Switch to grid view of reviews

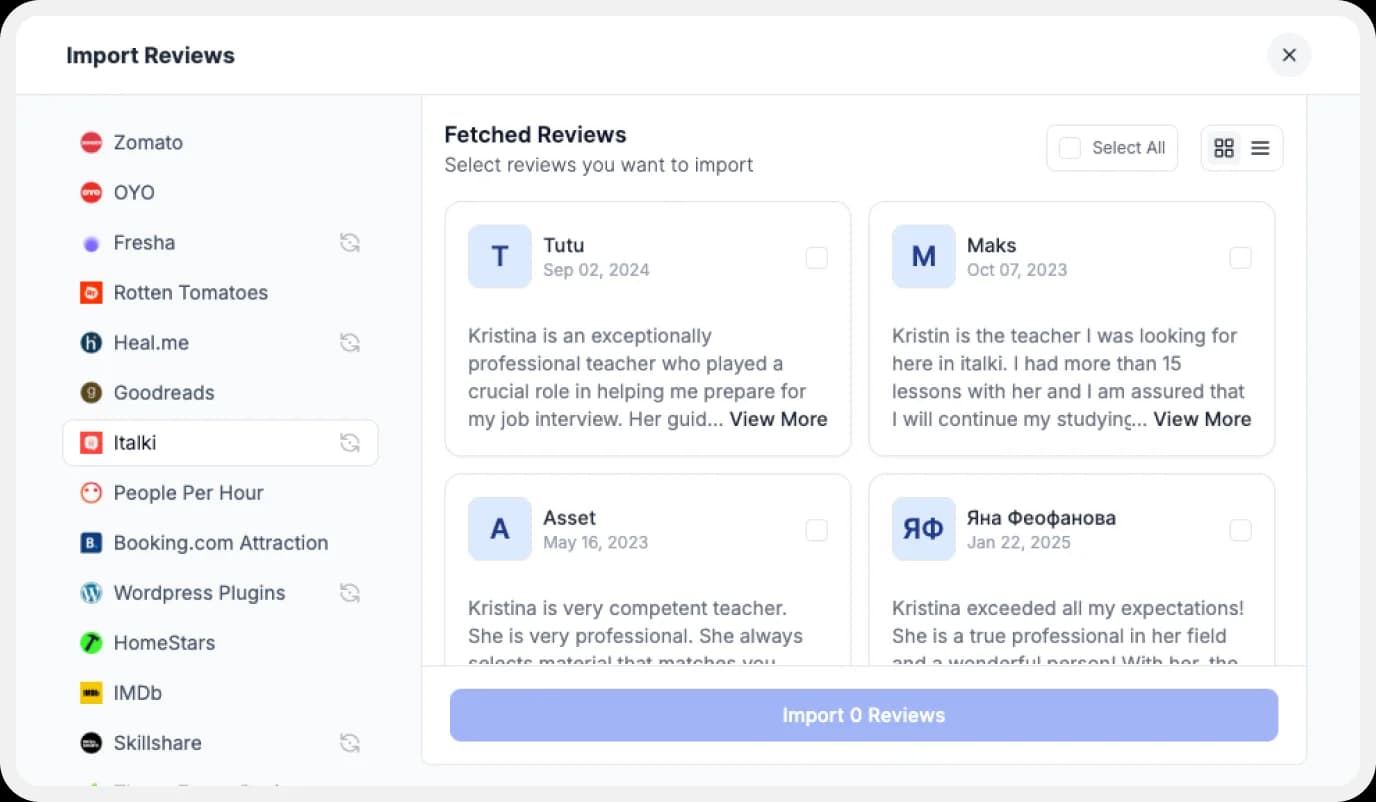(1223, 147)
